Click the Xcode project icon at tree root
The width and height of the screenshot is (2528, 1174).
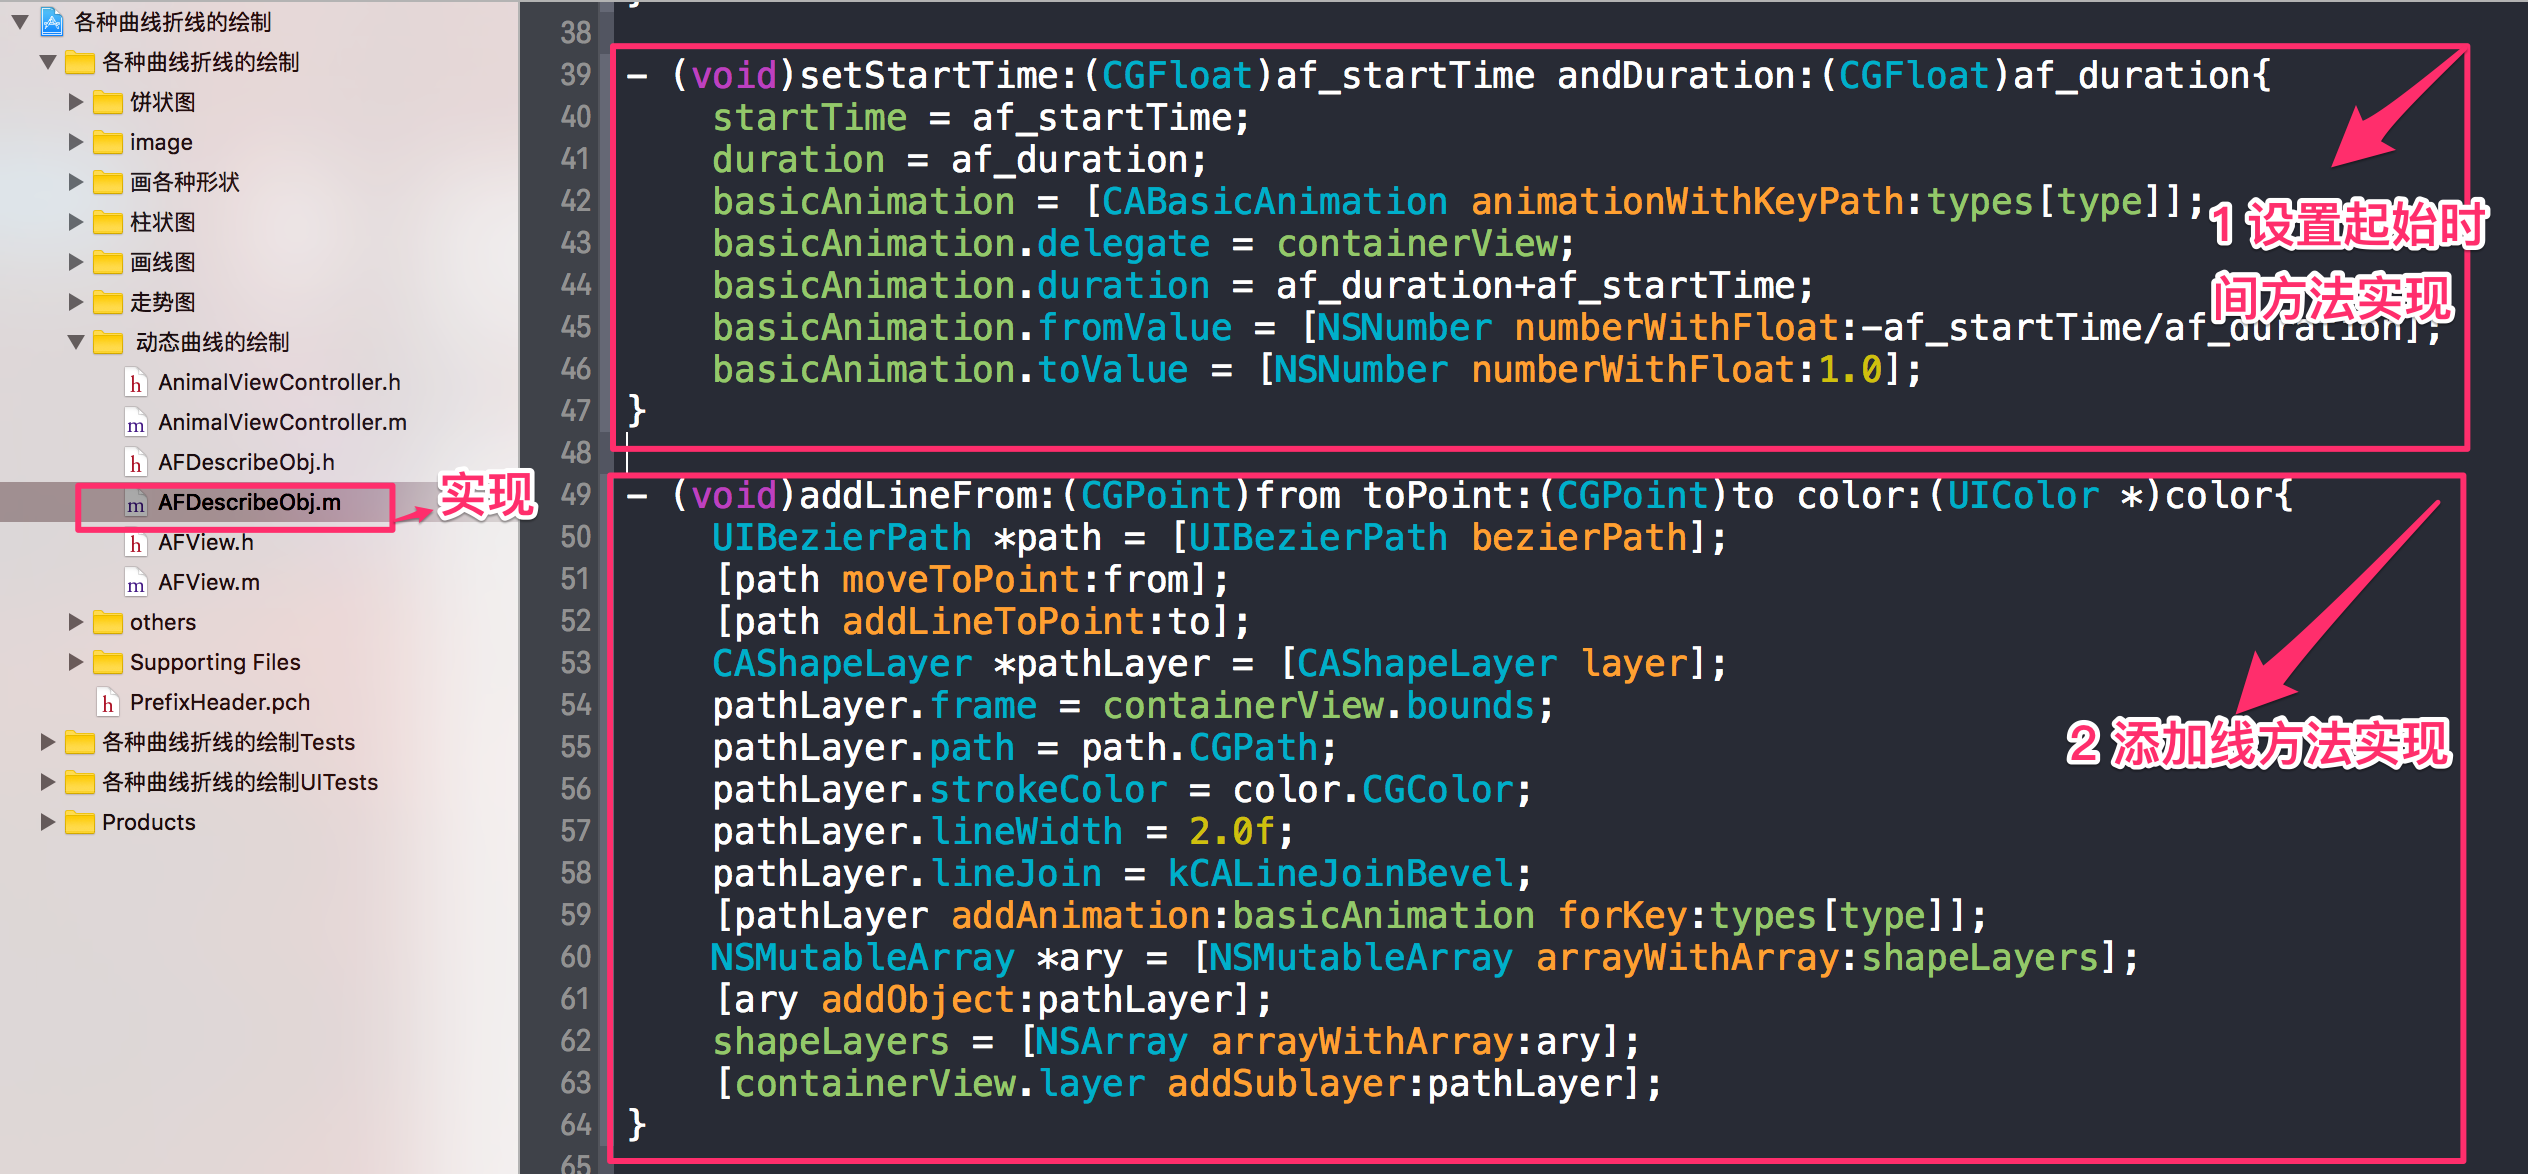tap(52, 21)
